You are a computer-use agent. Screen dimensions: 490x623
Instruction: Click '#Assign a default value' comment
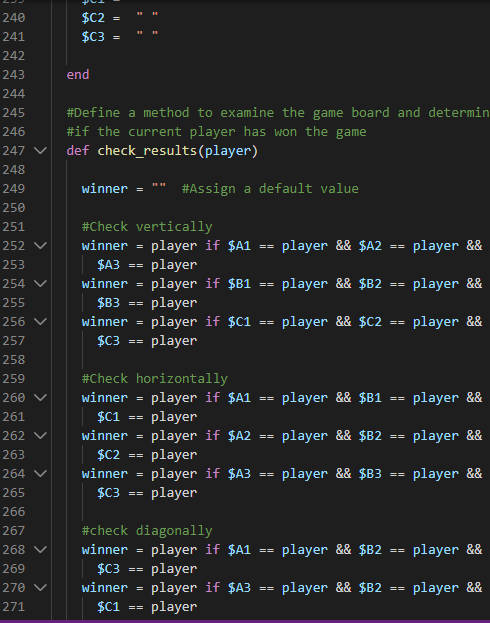click(270, 189)
